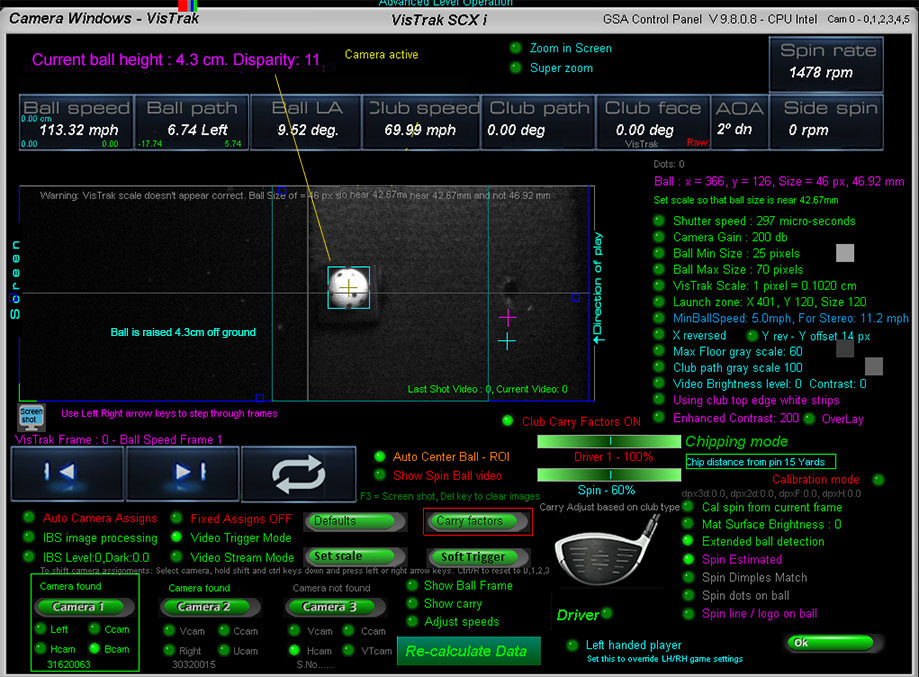Enable Left handed player option
Viewport: 919px width, 677px height.
pos(573,645)
